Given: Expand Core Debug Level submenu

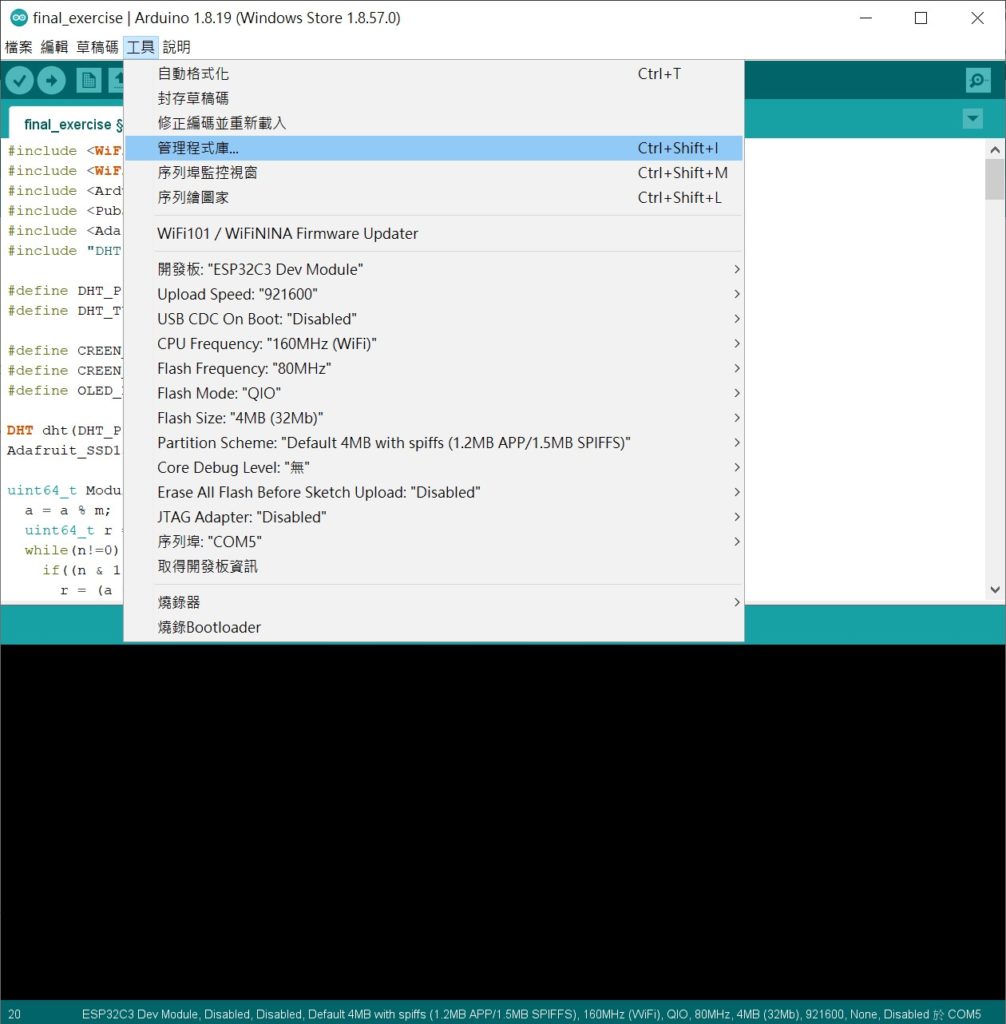Looking at the screenshot, I should pyautogui.click(x=434, y=468).
